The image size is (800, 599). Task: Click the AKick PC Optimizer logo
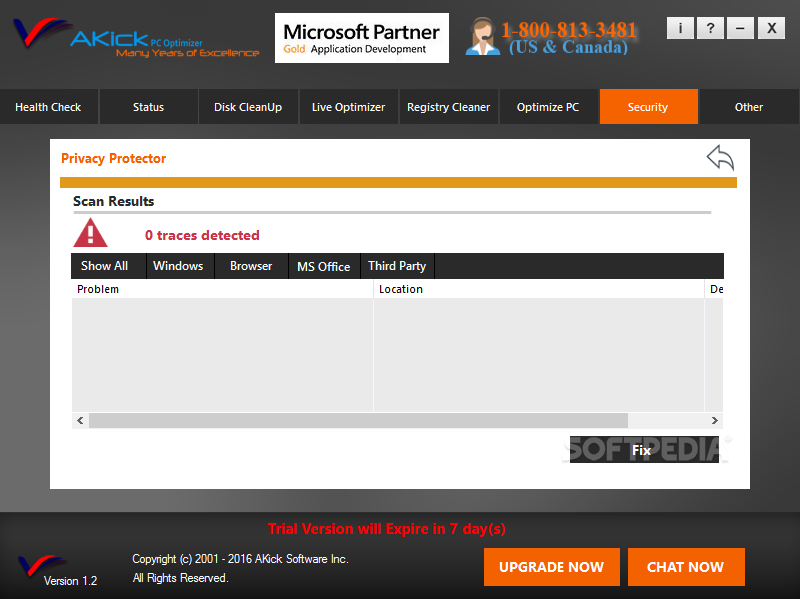pos(136,38)
